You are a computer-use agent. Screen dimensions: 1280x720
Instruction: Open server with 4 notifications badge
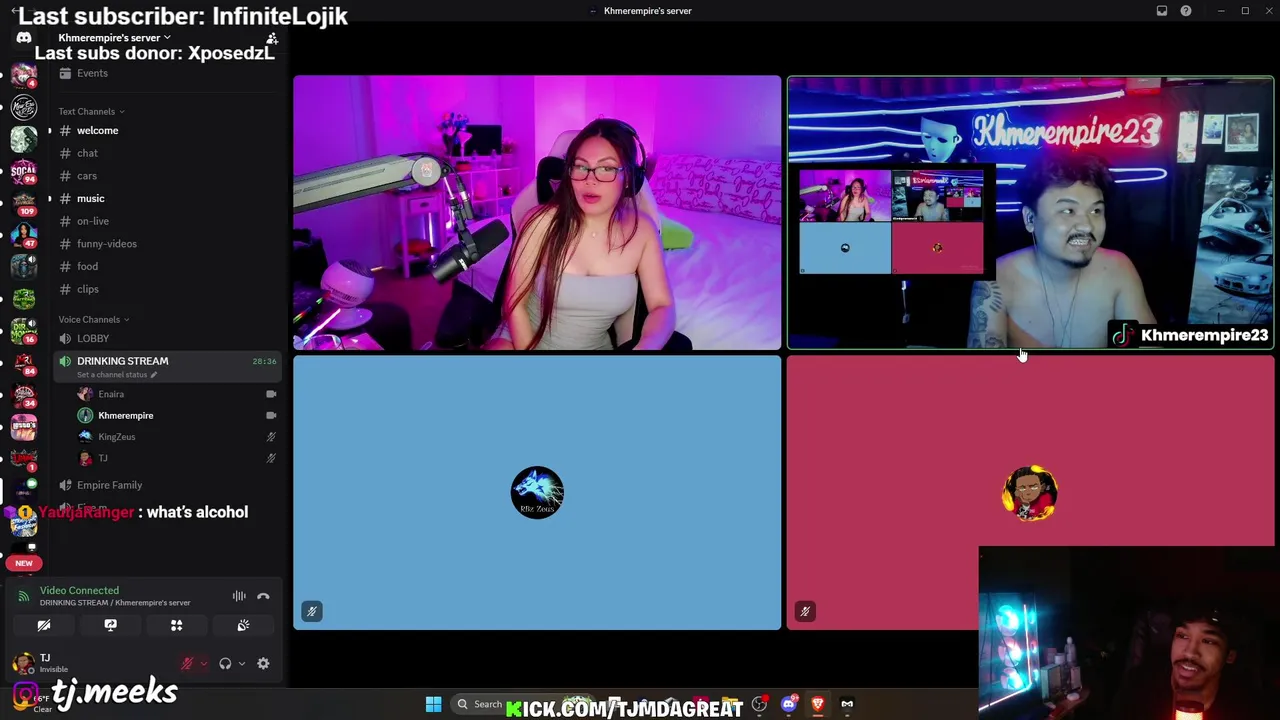tap(24, 76)
